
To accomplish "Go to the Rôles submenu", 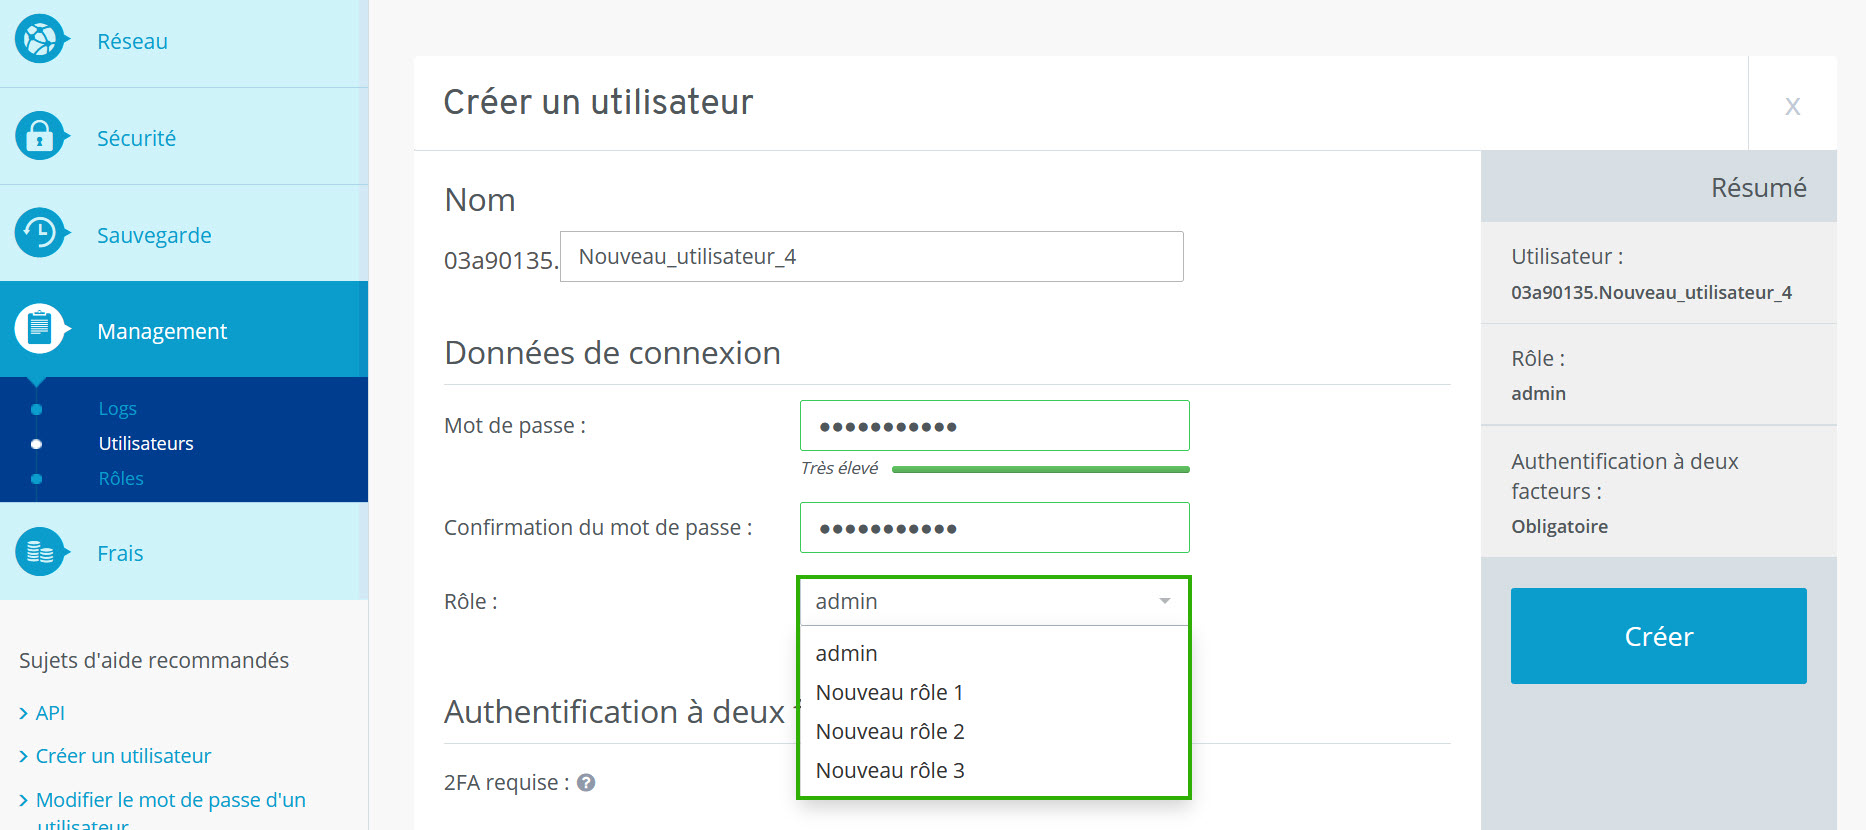I will point(121,478).
